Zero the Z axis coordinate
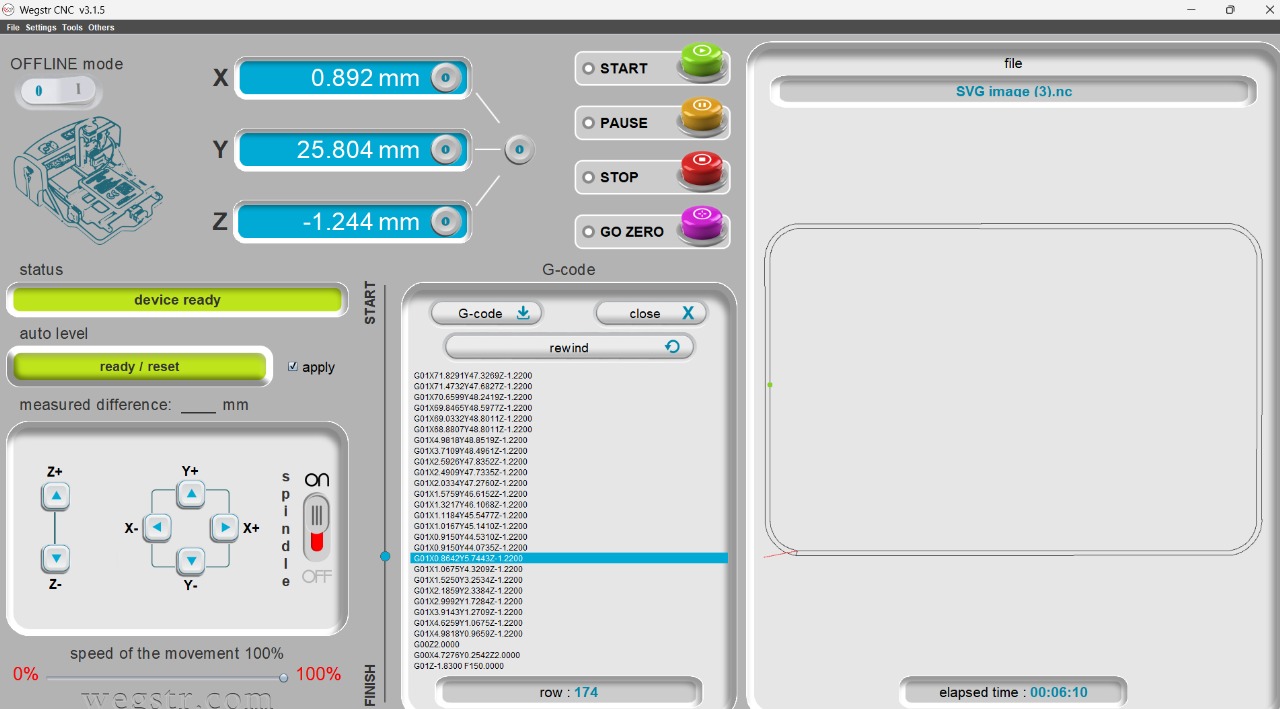1280x709 pixels. 446,222
